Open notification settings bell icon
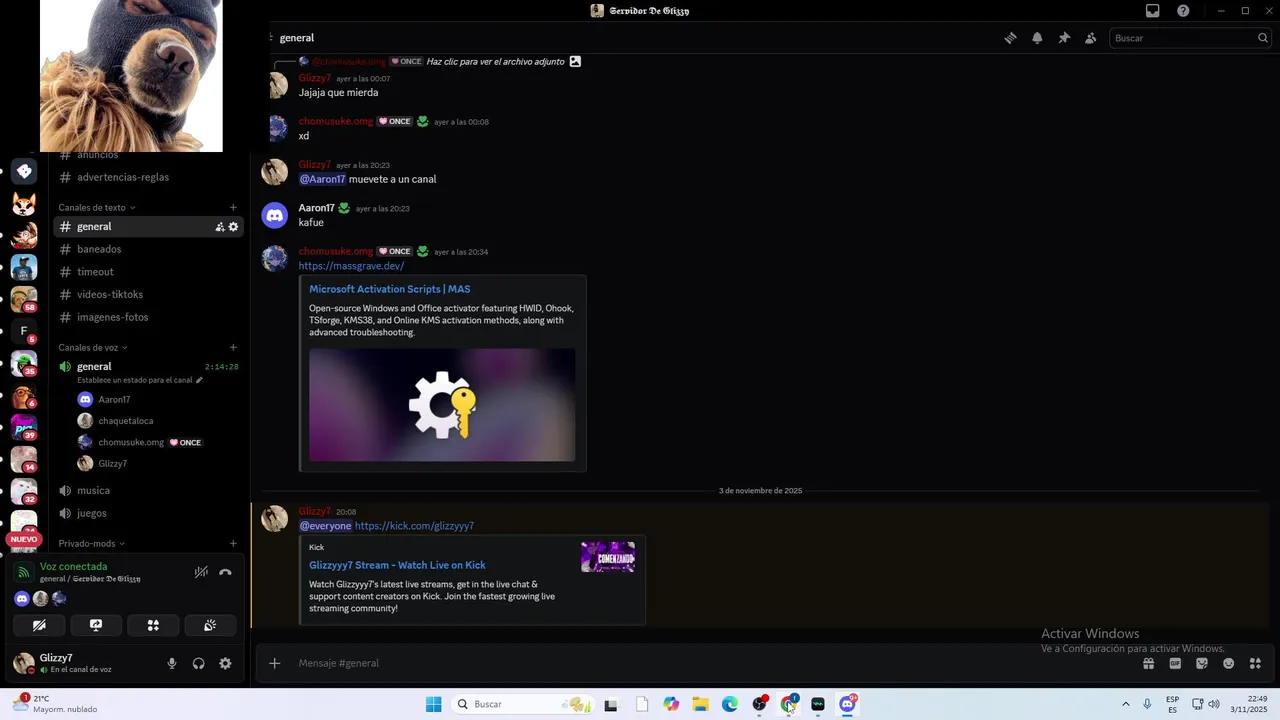 tap(1037, 38)
